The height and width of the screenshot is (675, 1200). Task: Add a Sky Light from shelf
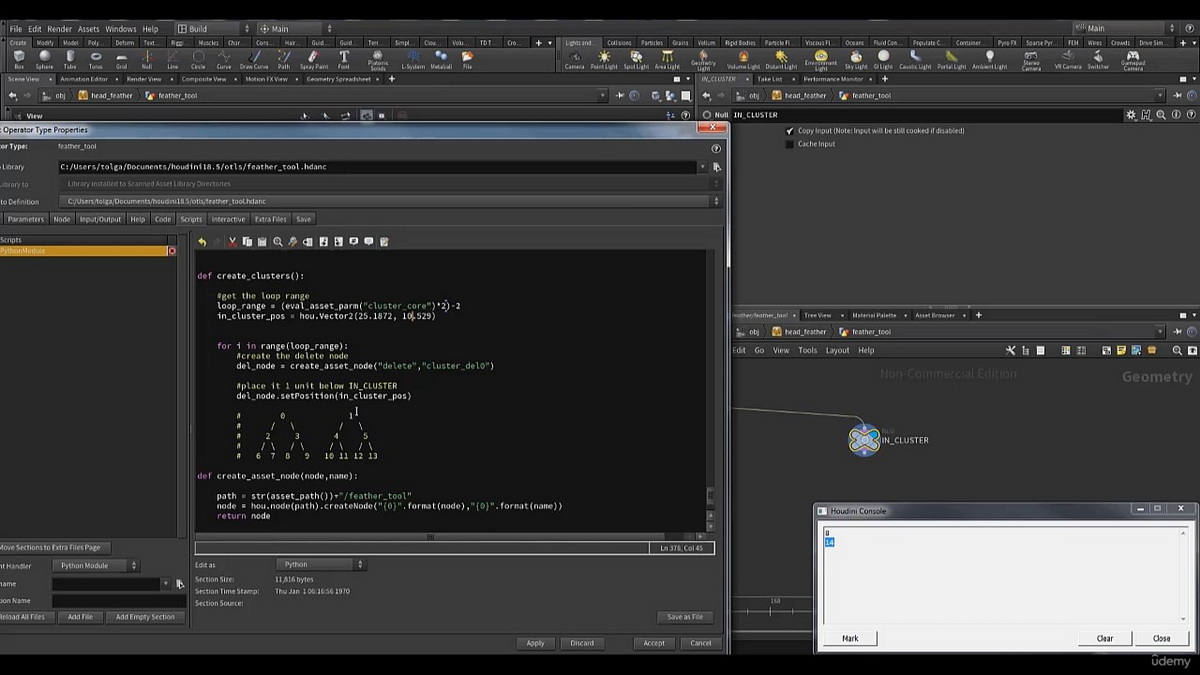pos(856,60)
